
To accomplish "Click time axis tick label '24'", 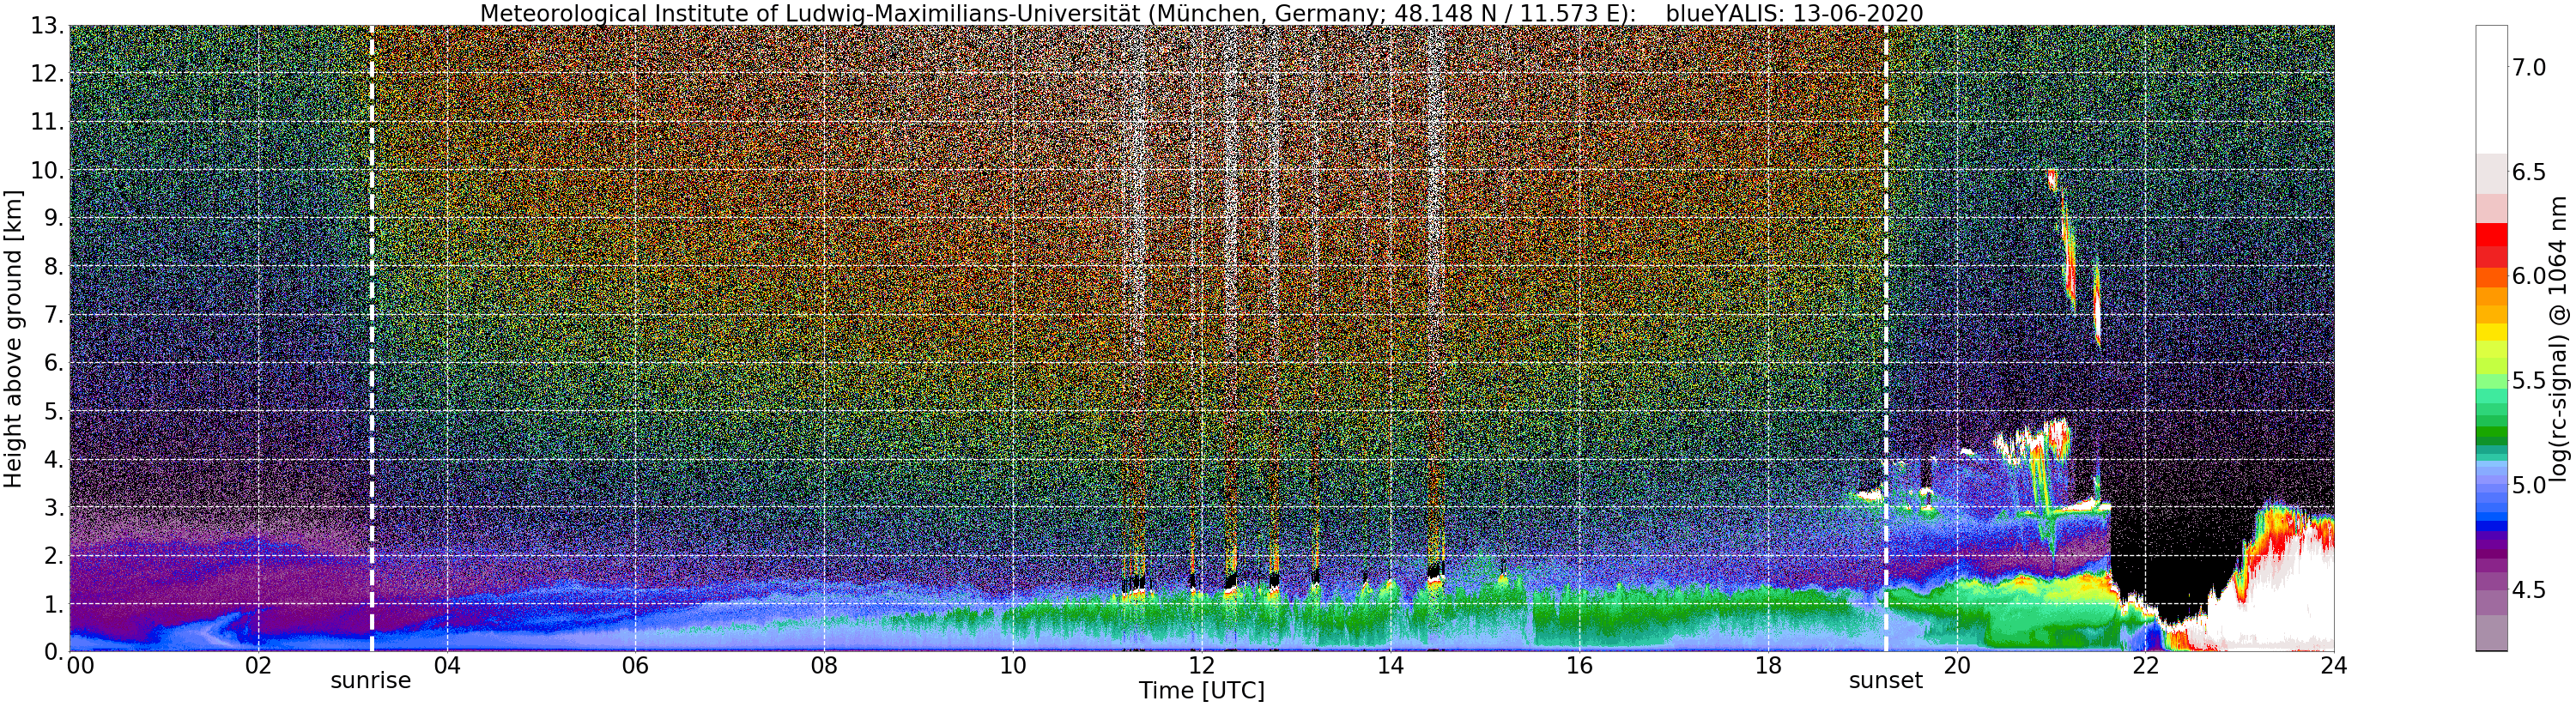I will click(2334, 666).
